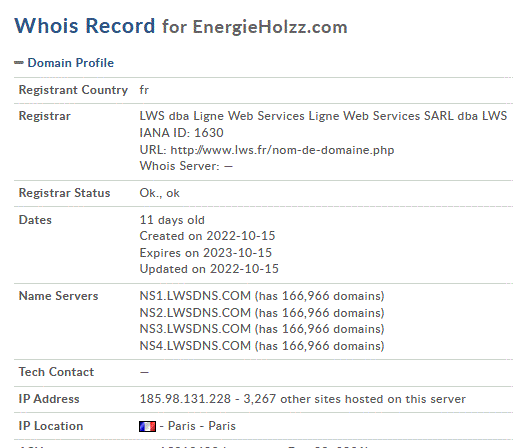Open the lws.fr registrar URL
513x448 pixels.
(x=282, y=150)
